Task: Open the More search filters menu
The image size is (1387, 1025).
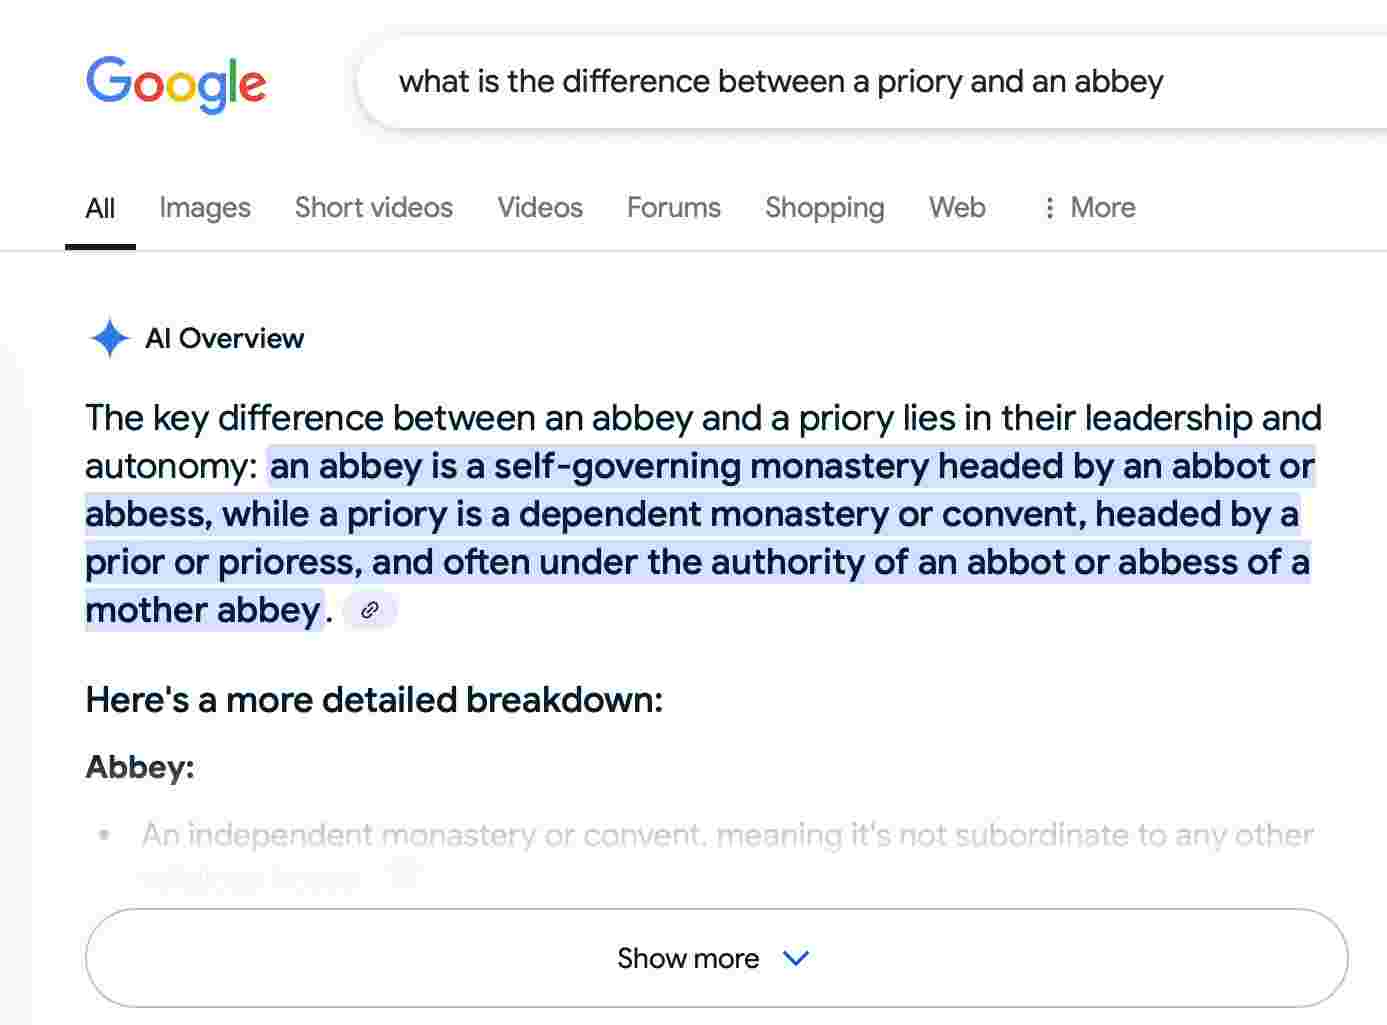Action: 1089,208
